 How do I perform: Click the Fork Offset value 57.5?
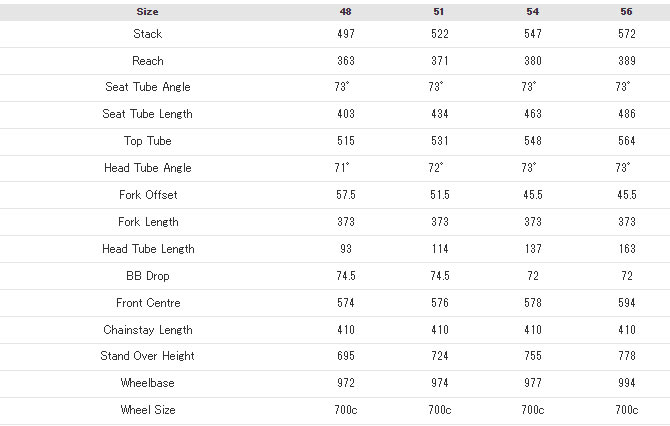point(346,195)
